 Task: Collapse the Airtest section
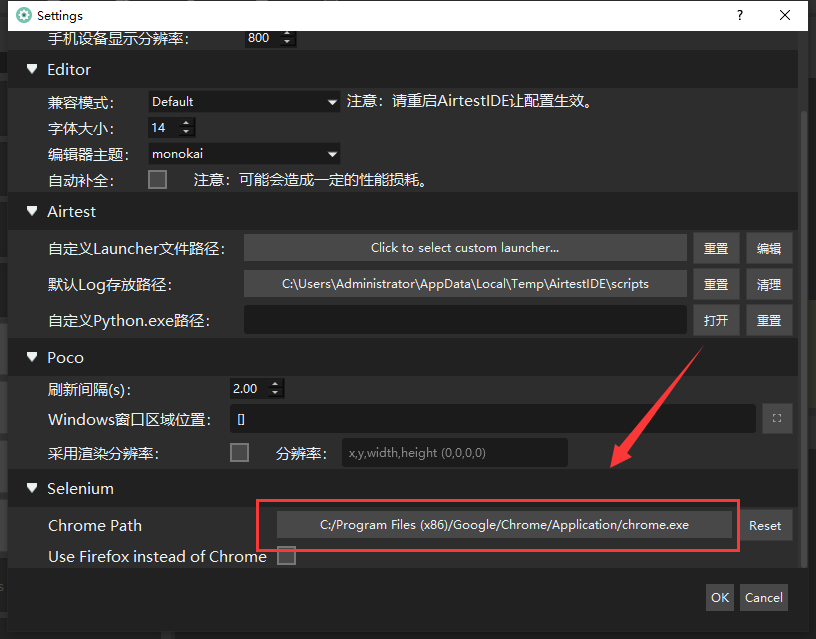click(31, 211)
